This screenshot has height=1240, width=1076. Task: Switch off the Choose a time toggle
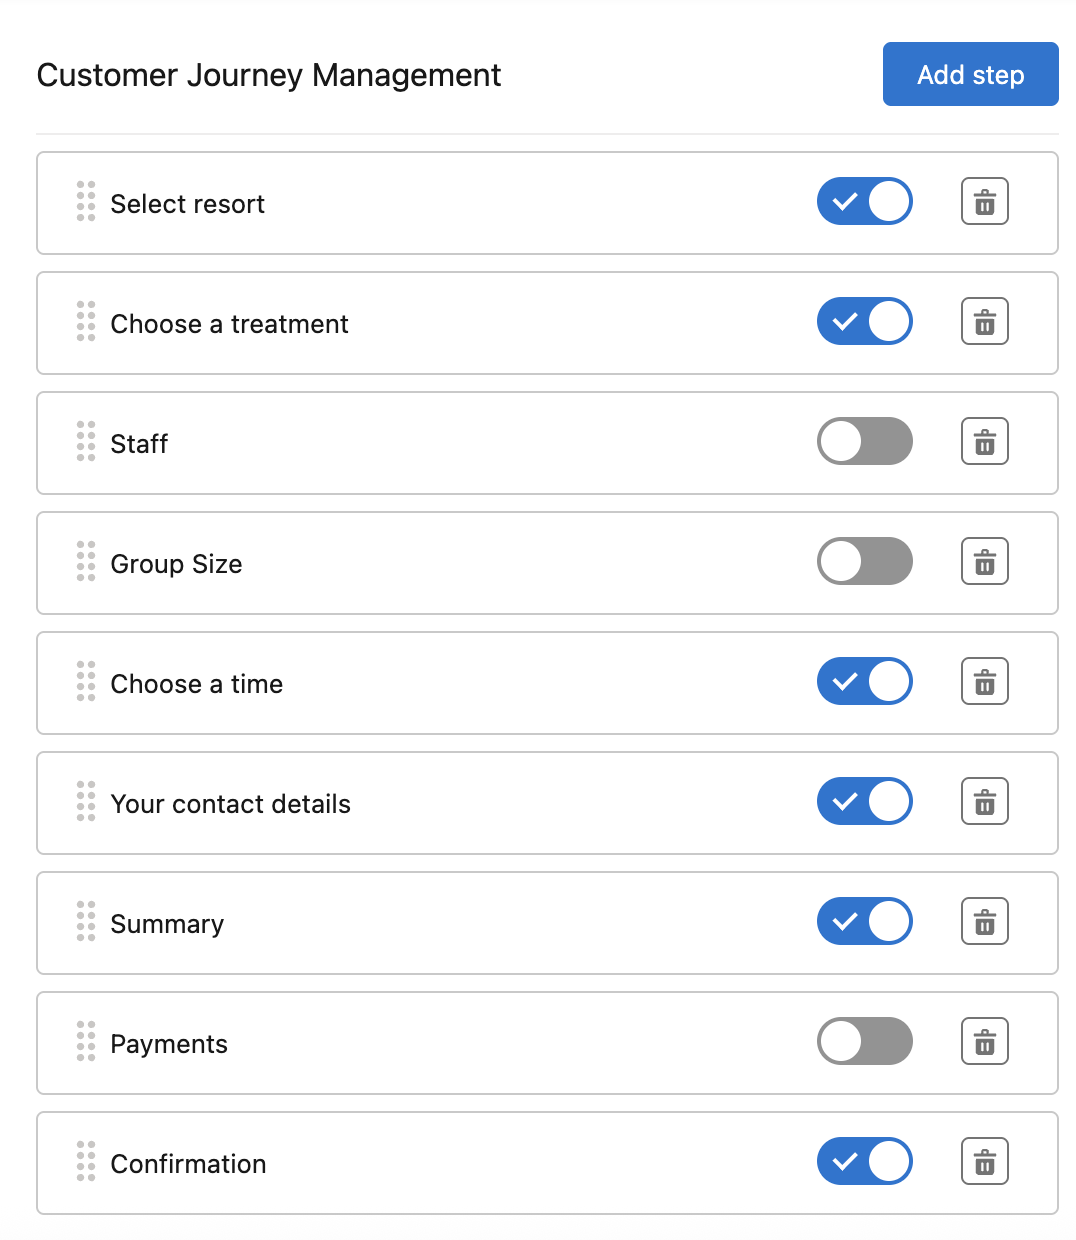[x=864, y=682]
